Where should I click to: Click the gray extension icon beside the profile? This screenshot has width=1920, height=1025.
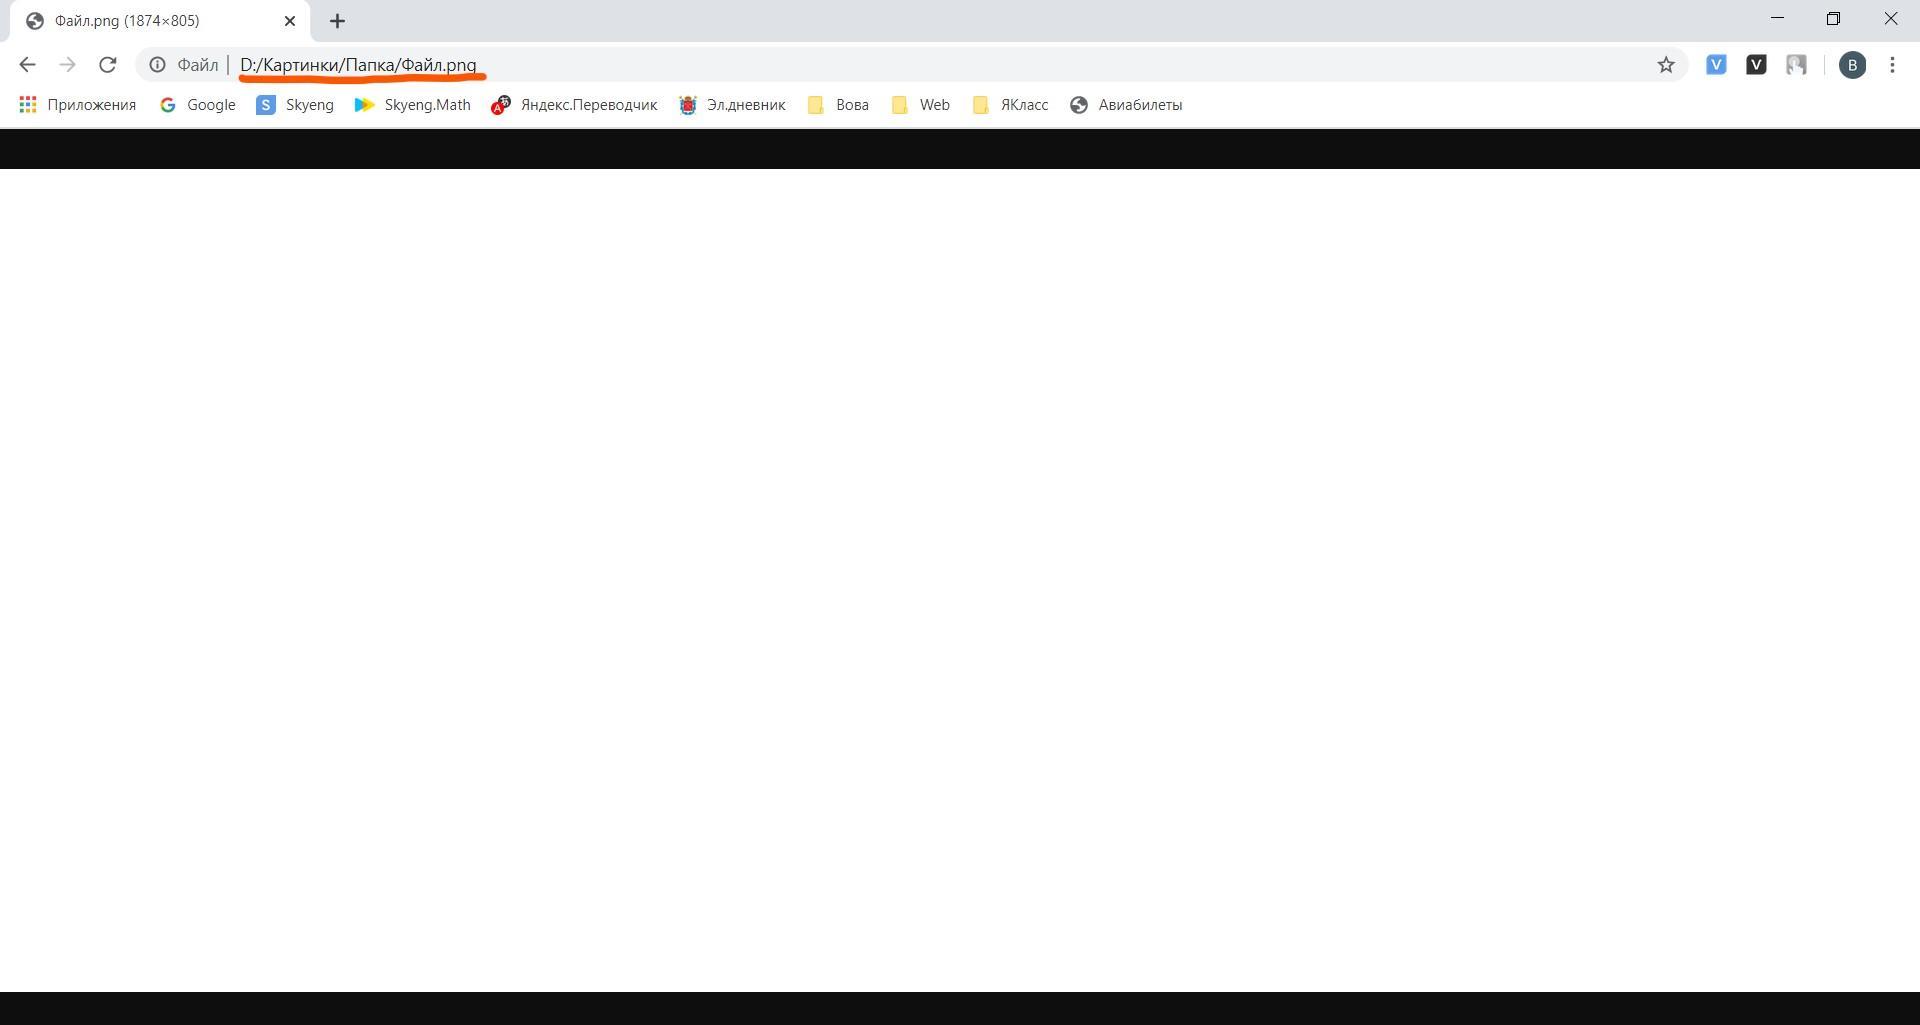point(1796,65)
